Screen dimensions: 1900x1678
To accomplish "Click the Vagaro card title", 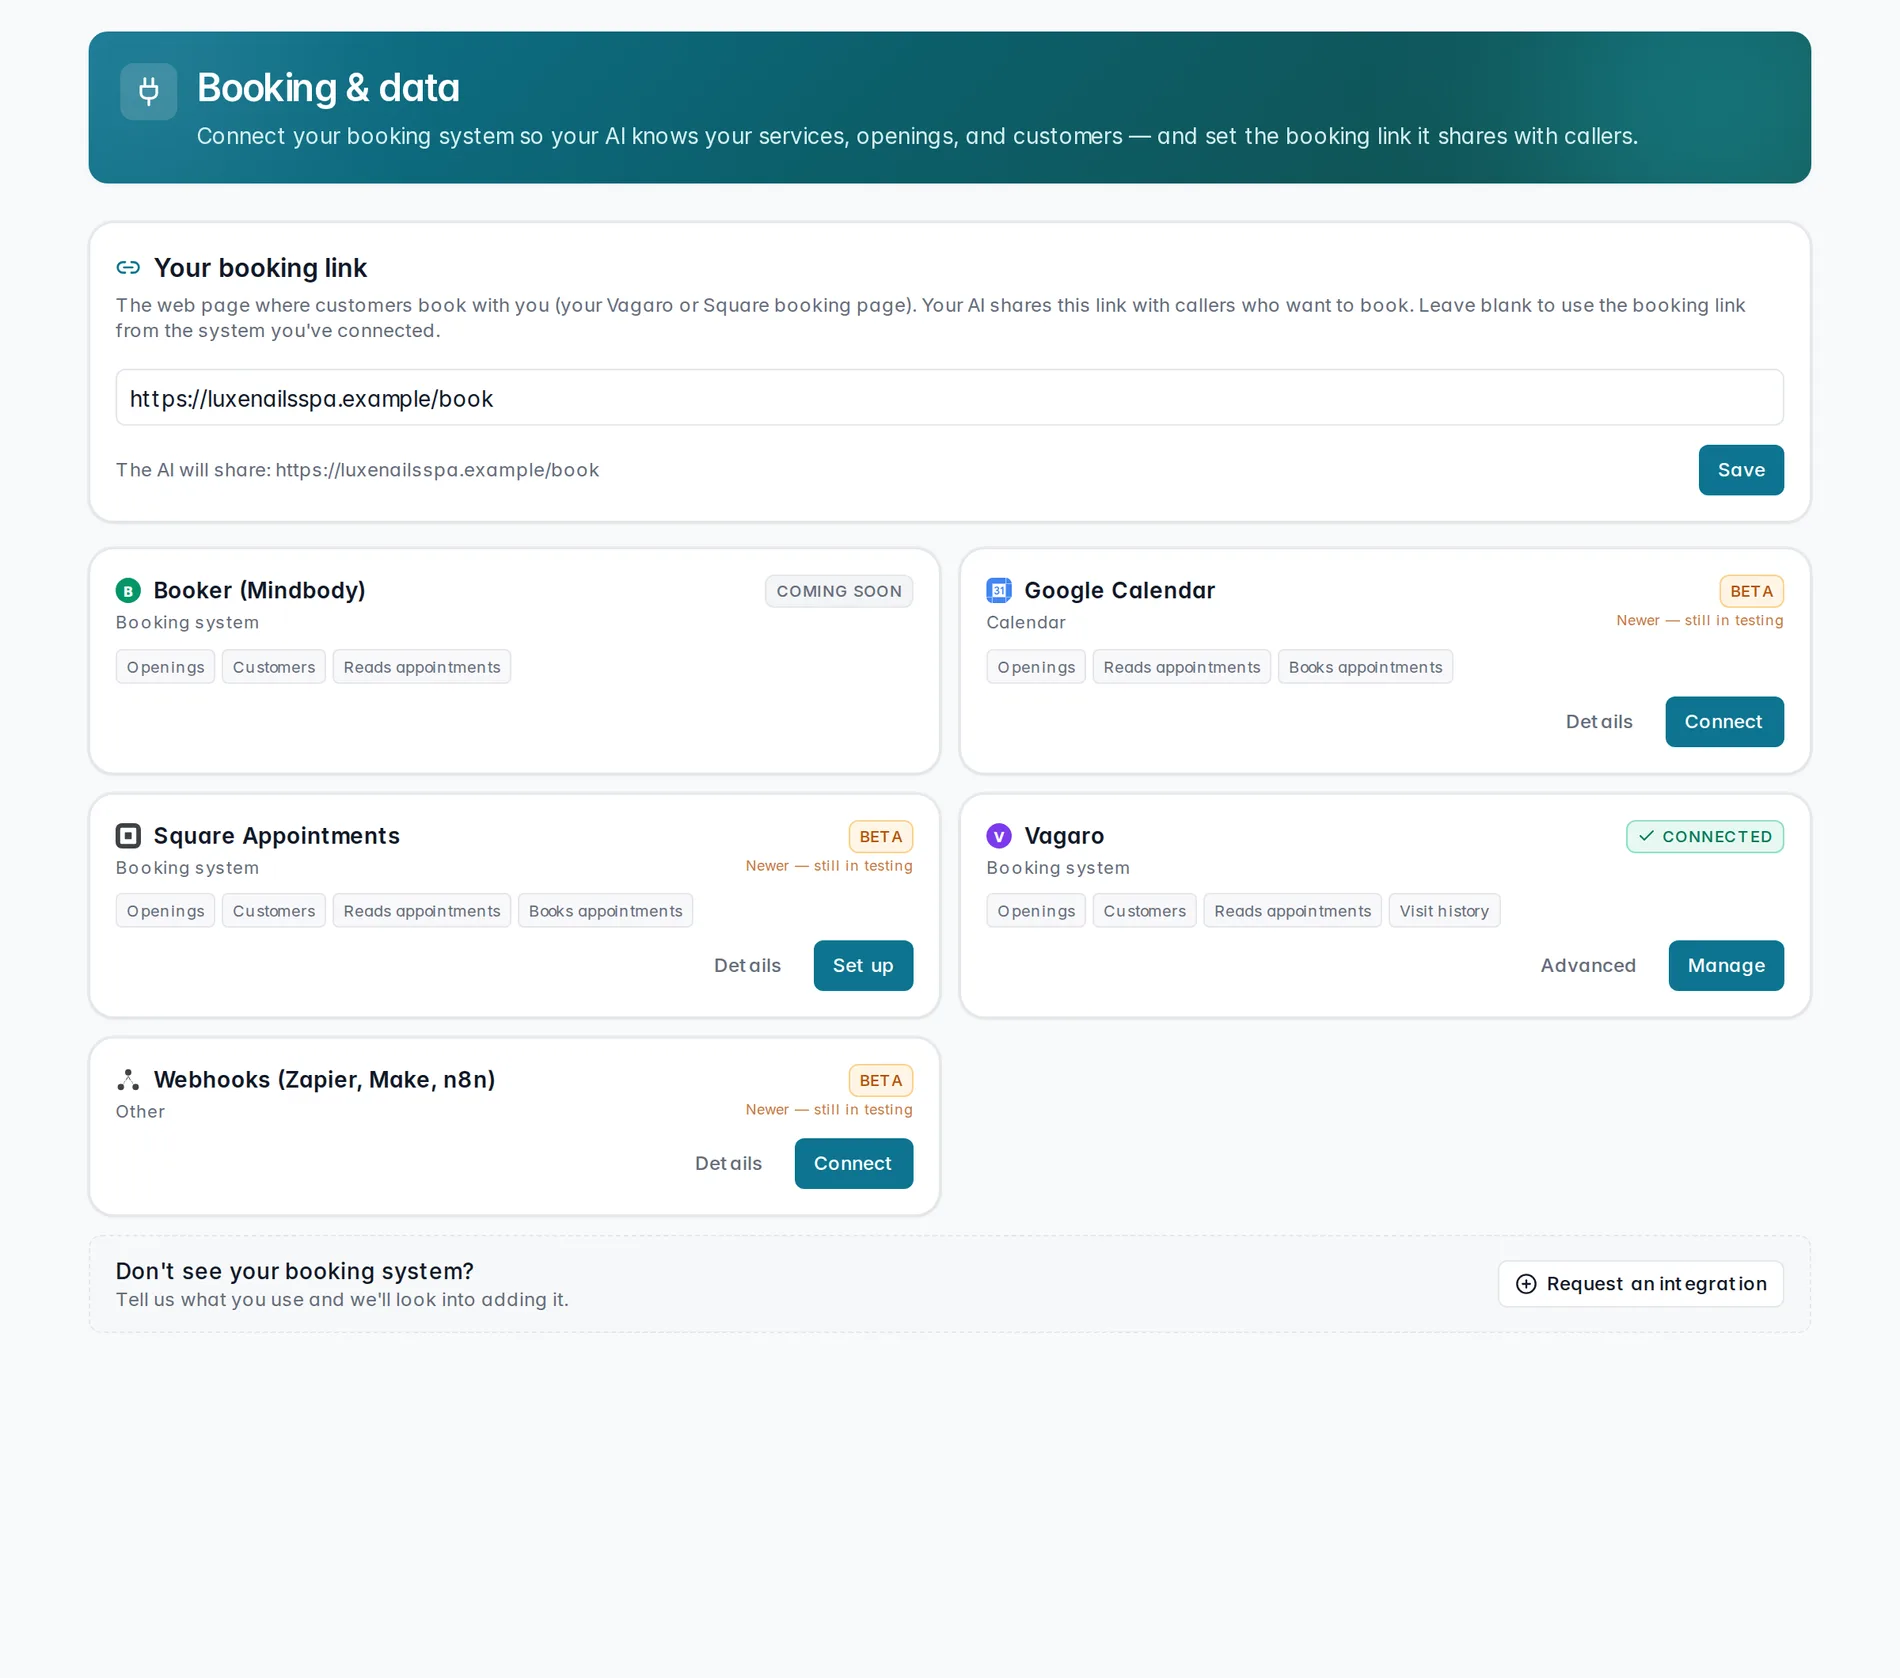I will (1064, 836).
